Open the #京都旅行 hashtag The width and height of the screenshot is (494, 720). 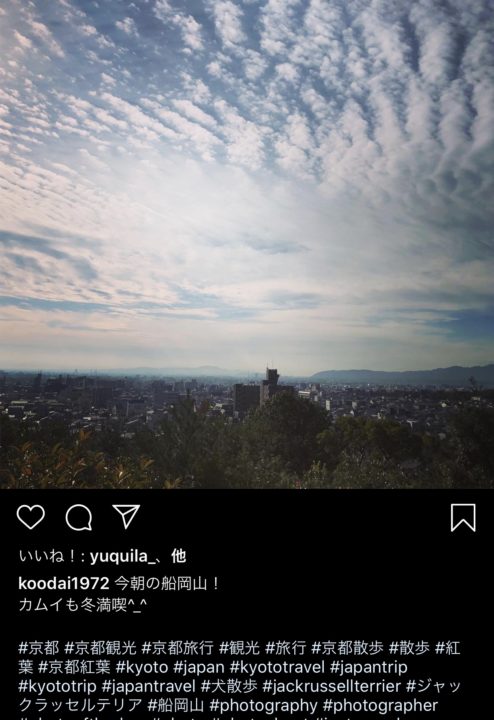point(178,648)
